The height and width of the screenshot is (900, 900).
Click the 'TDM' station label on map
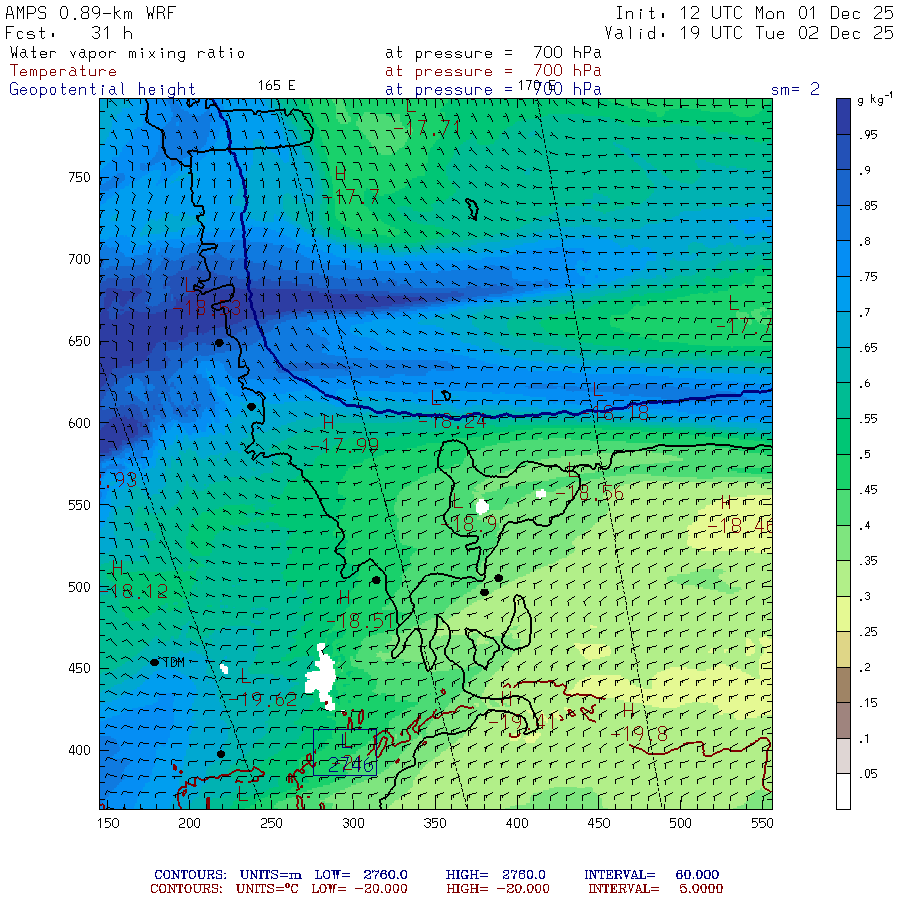174,662
